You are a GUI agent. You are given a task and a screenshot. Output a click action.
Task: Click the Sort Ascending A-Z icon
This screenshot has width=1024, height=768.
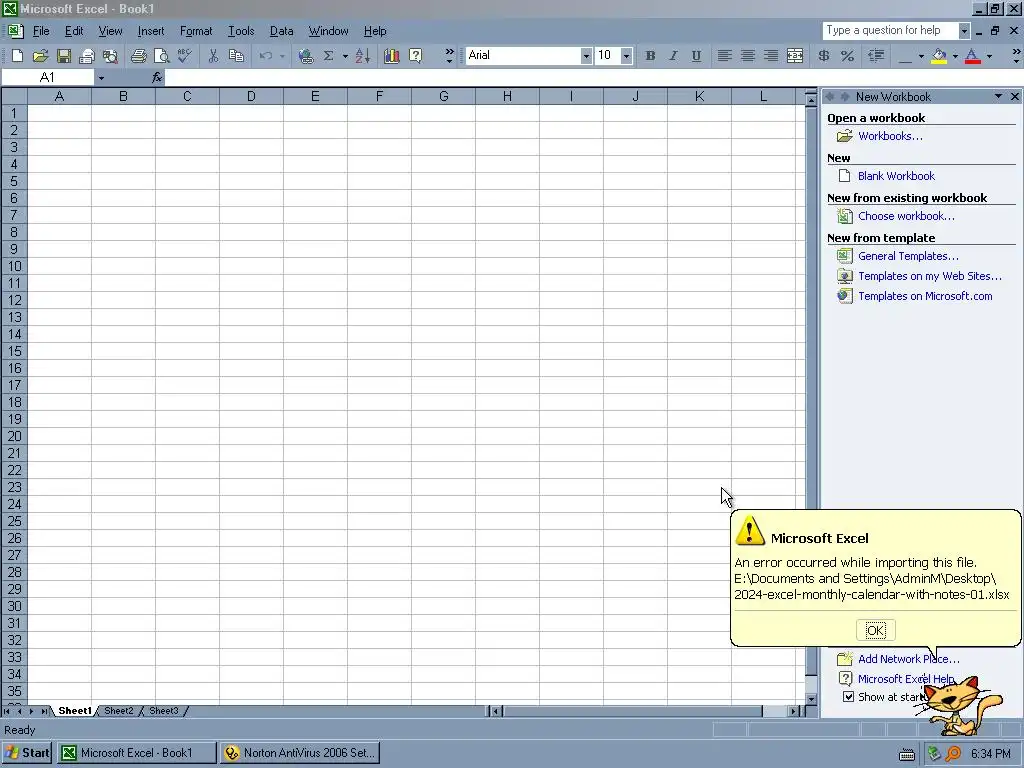[363, 56]
